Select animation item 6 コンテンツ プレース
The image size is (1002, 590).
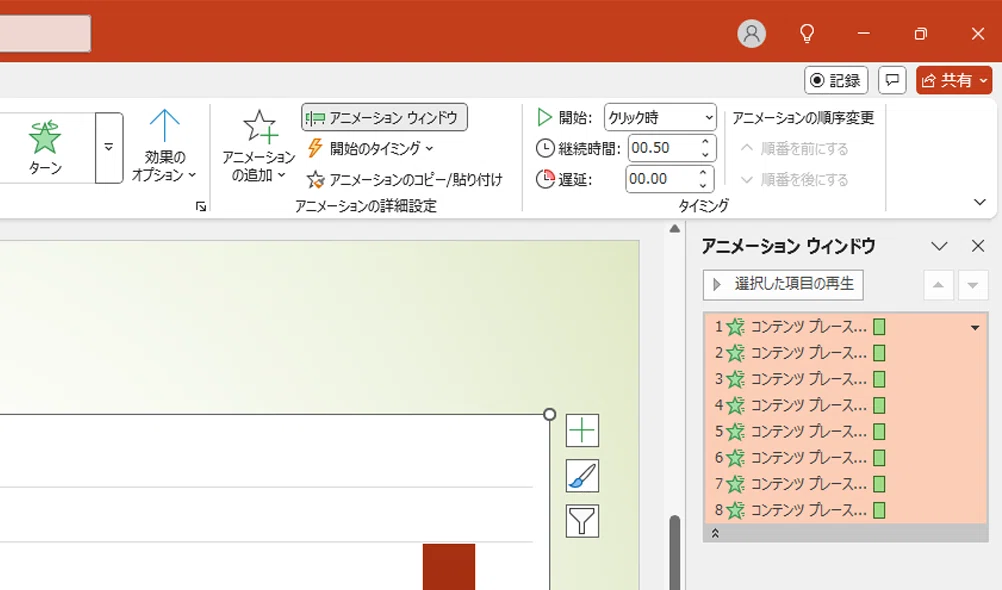(845, 458)
